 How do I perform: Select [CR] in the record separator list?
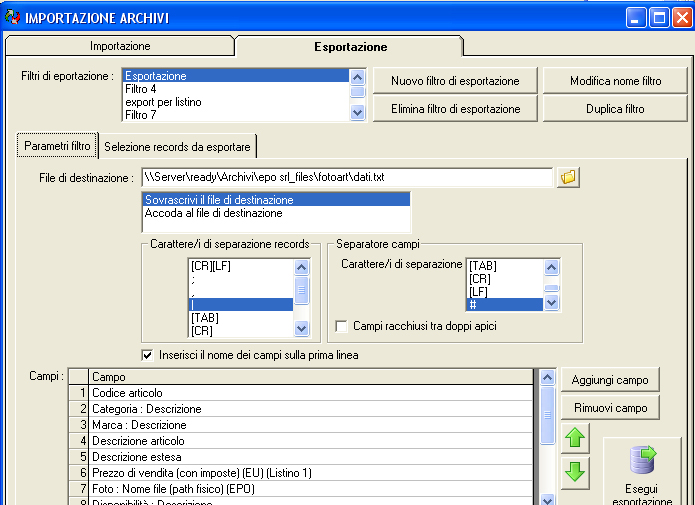(241, 331)
